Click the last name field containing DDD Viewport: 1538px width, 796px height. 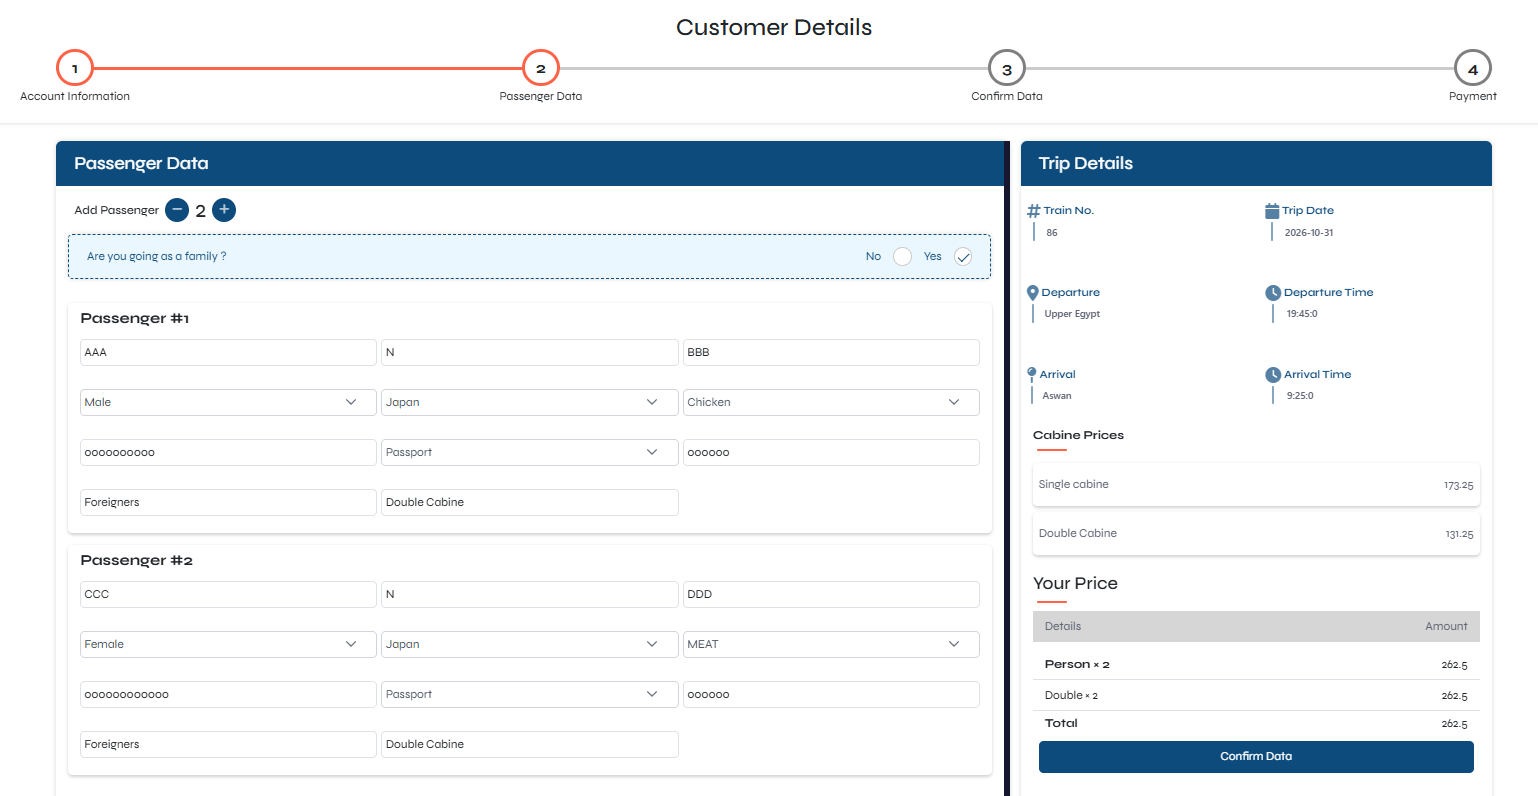(831, 594)
